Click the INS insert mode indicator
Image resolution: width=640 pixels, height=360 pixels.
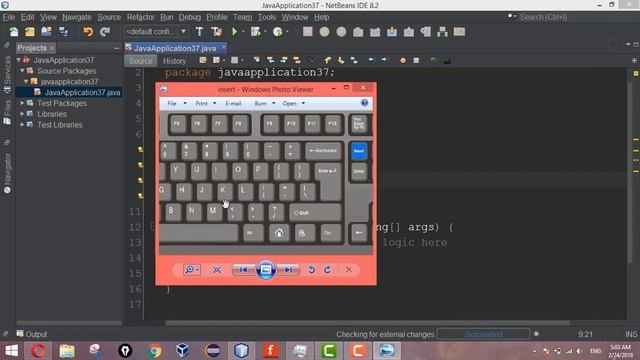(x=631, y=334)
